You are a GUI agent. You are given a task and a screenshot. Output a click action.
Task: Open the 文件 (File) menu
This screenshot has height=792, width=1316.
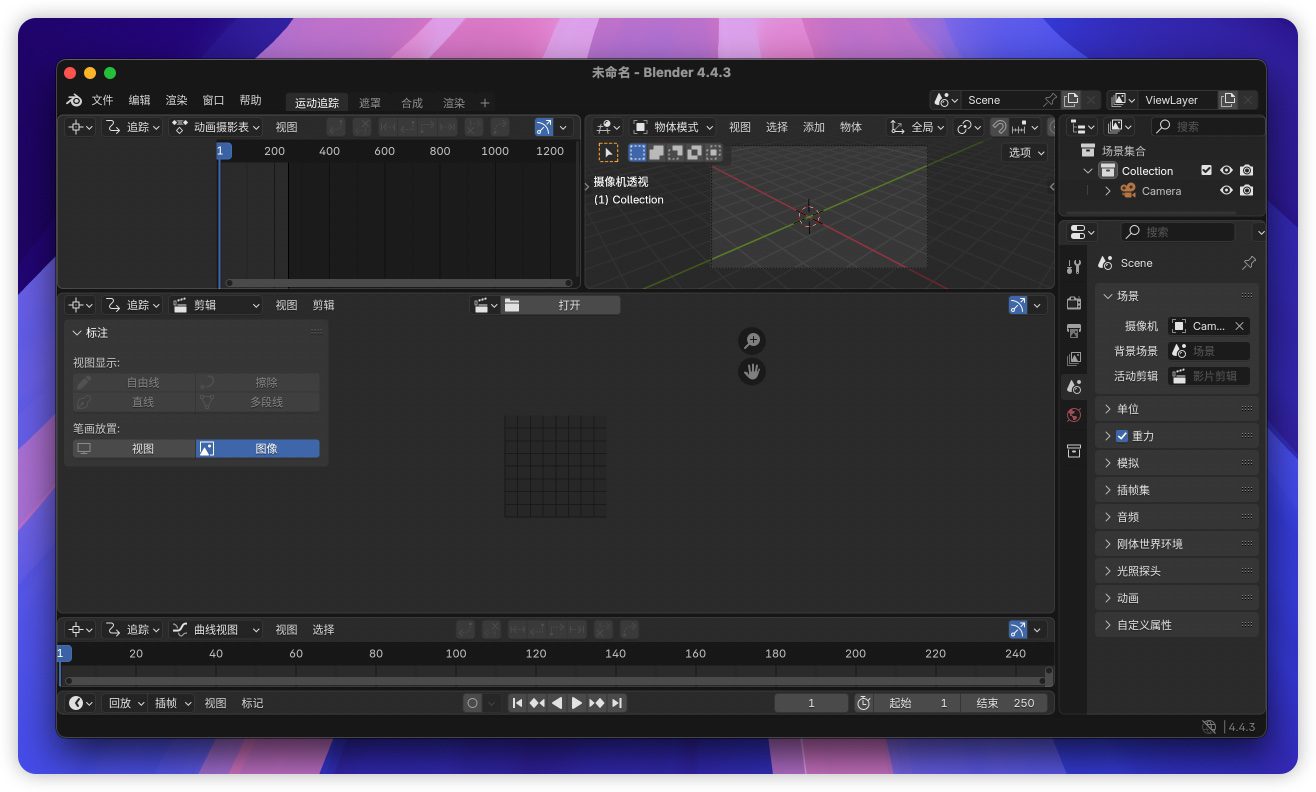coord(102,101)
